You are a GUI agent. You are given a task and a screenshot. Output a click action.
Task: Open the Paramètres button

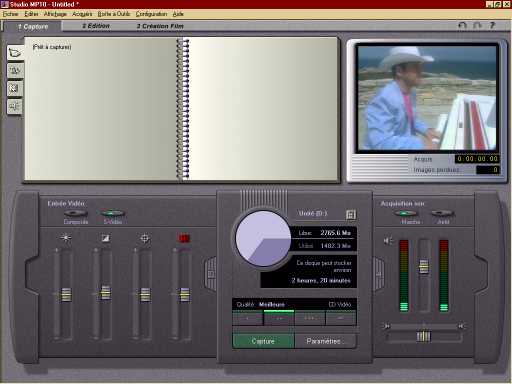pyautogui.click(x=325, y=341)
